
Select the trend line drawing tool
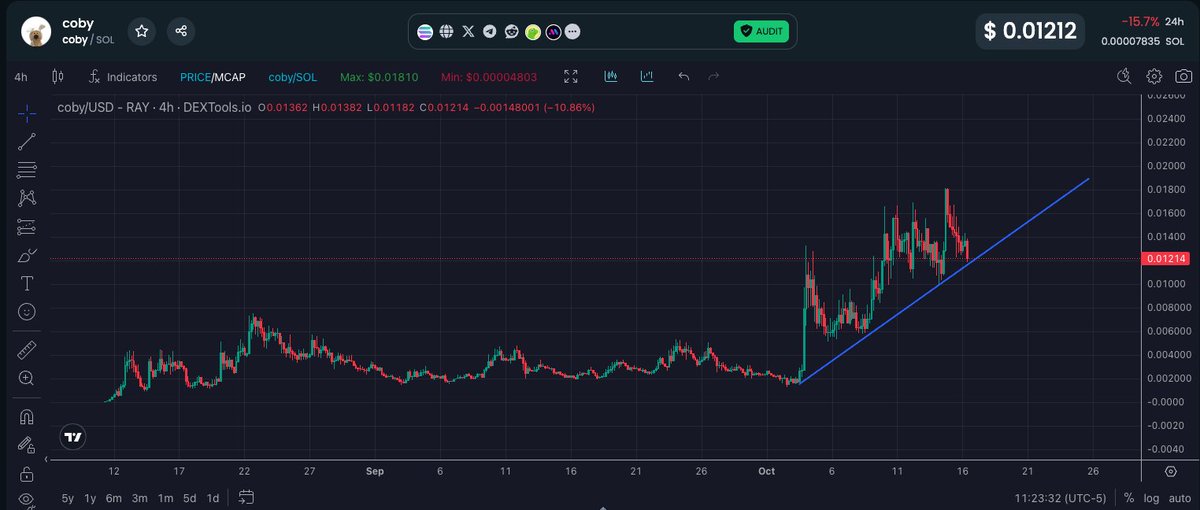[27, 142]
